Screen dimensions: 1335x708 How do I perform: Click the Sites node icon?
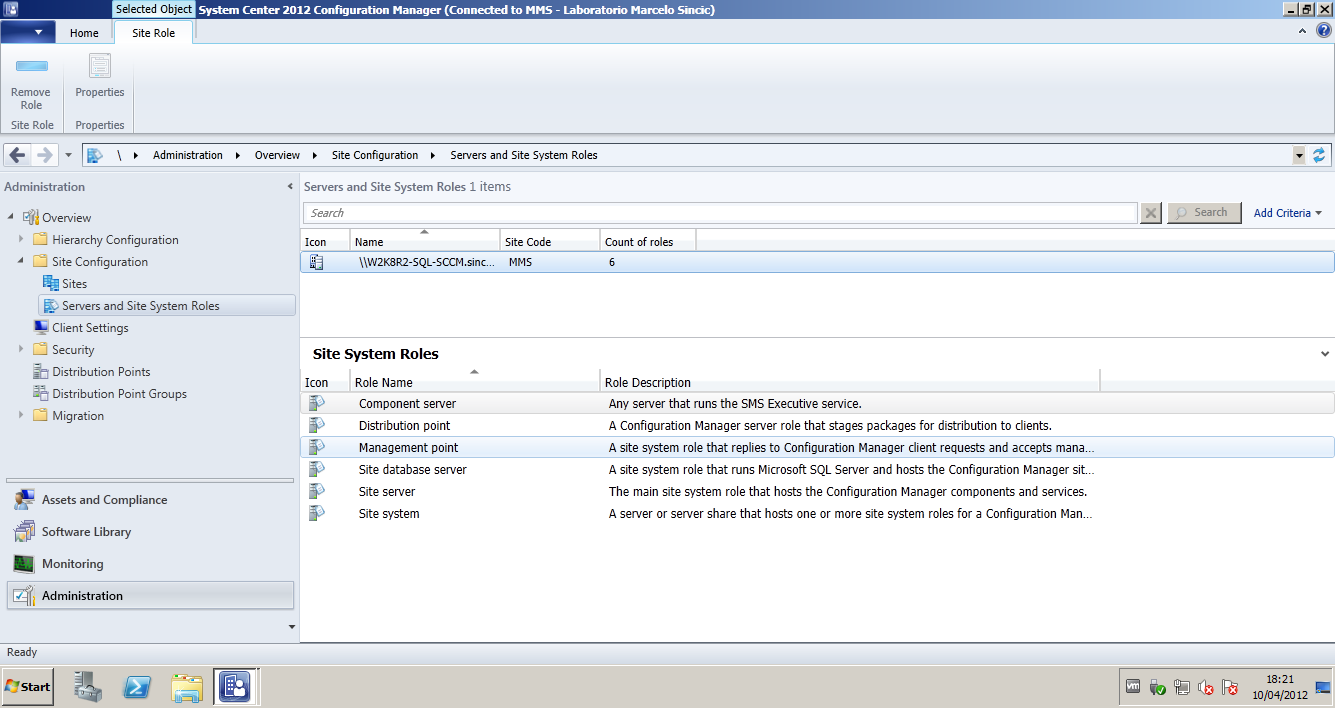[x=51, y=284]
